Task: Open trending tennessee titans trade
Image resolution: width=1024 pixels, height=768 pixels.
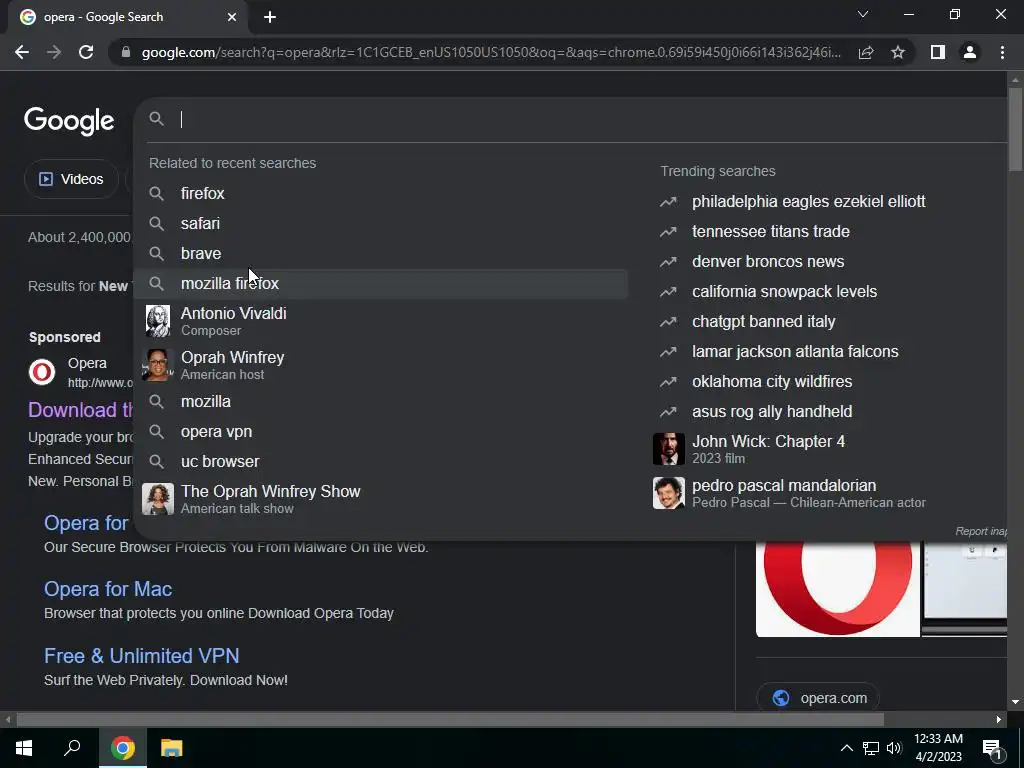Action: (x=771, y=231)
